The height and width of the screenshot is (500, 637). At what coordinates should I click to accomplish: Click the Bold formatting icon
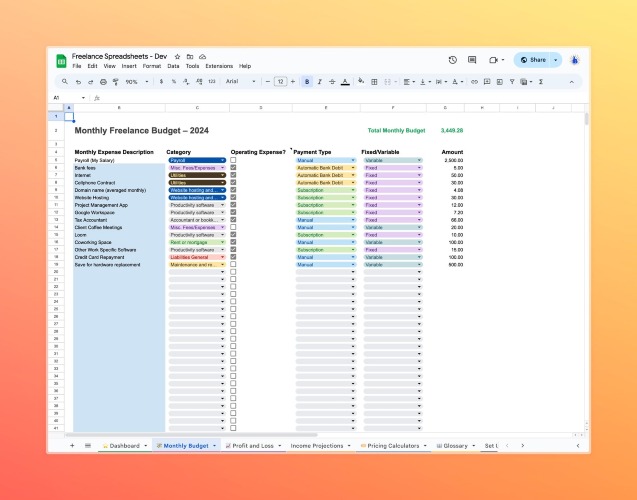click(x=307, y=82)
